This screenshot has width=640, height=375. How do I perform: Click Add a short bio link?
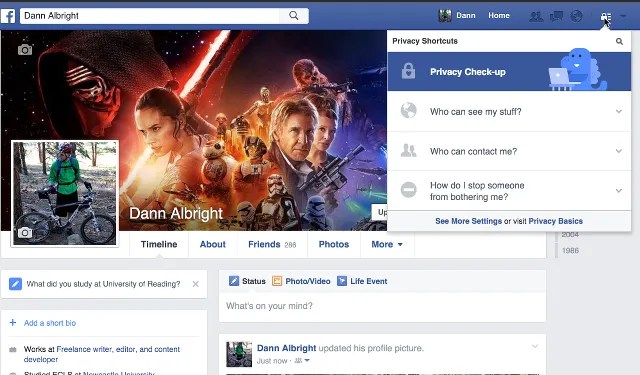[50, 323]
